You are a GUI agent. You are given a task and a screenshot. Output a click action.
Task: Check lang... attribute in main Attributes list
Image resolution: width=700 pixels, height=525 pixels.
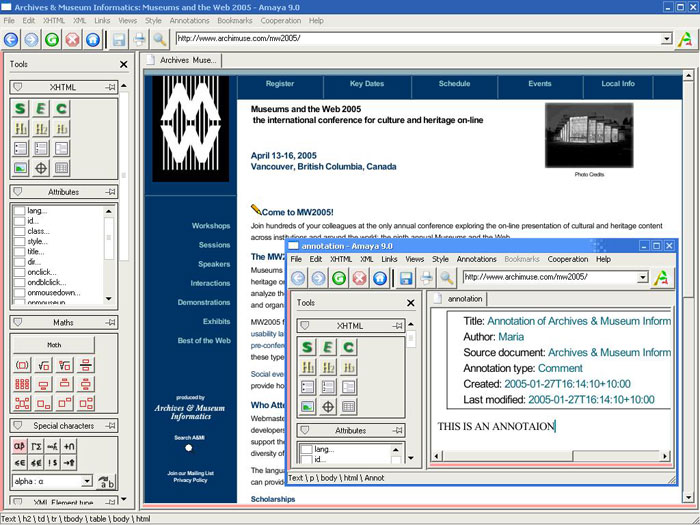[x=19, y=210]
